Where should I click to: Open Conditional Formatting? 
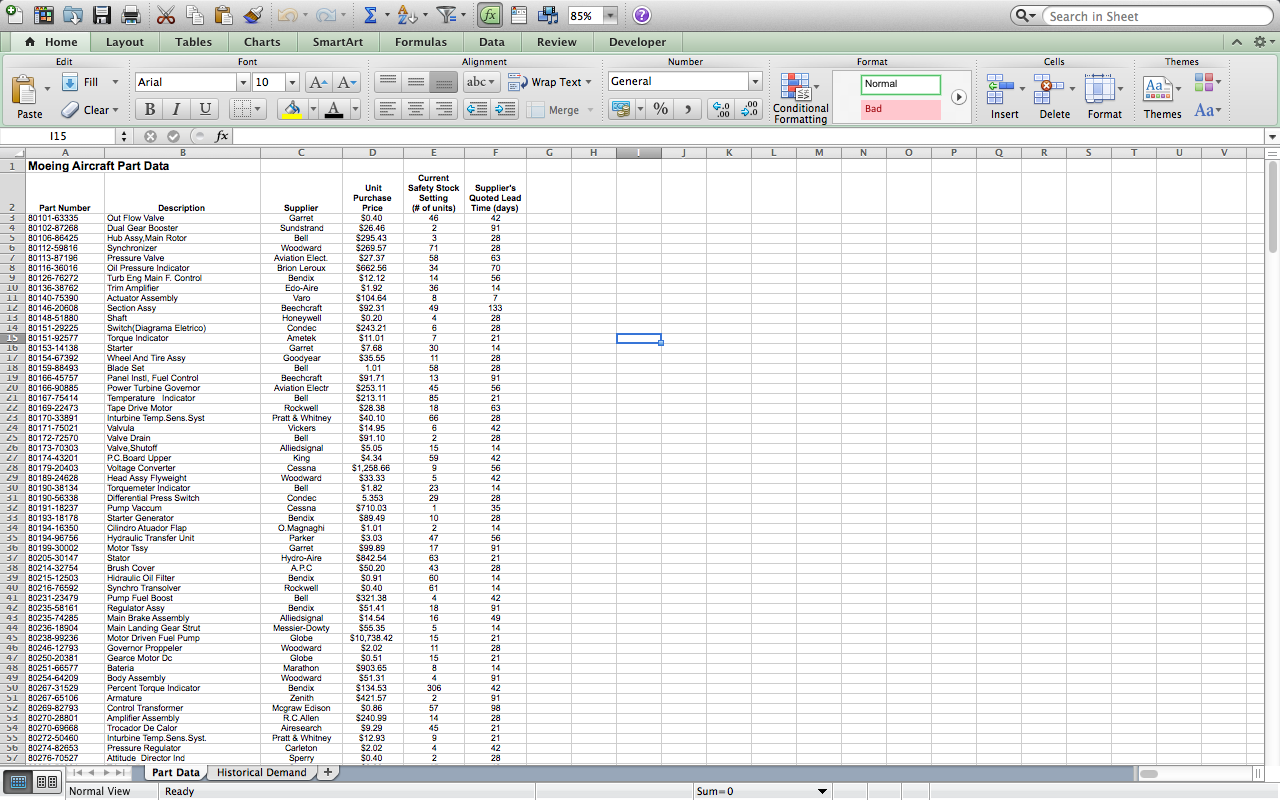[800, 98]
